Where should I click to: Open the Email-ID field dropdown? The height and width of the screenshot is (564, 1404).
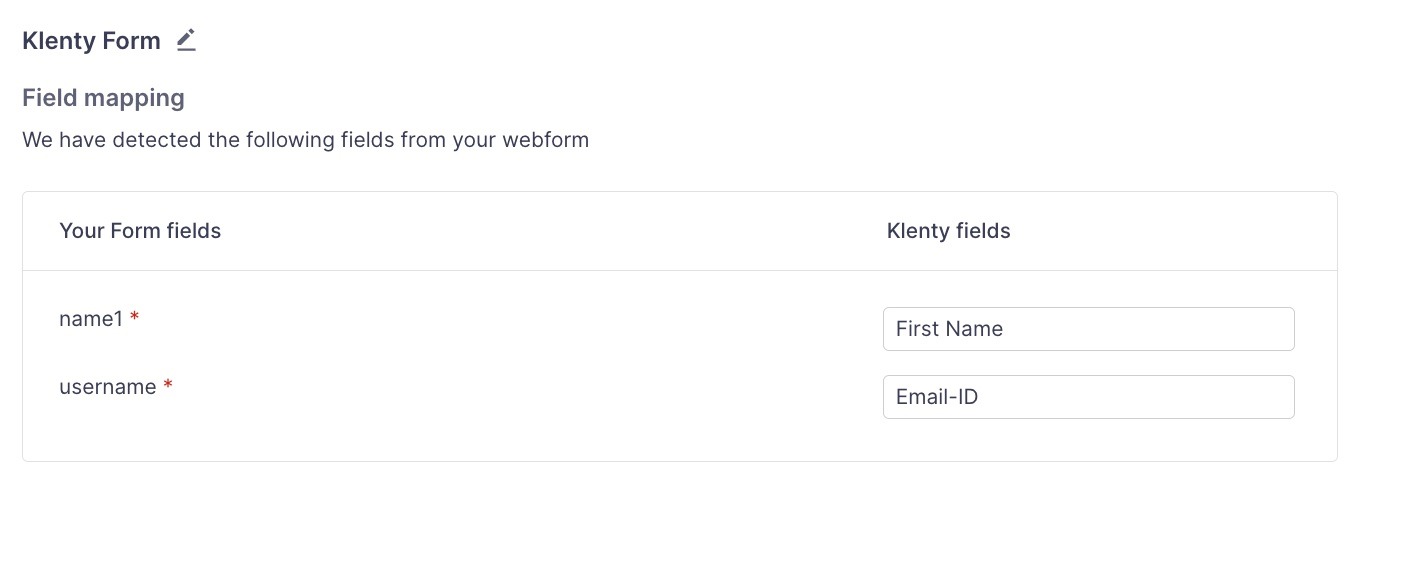tap(1088, 397)
